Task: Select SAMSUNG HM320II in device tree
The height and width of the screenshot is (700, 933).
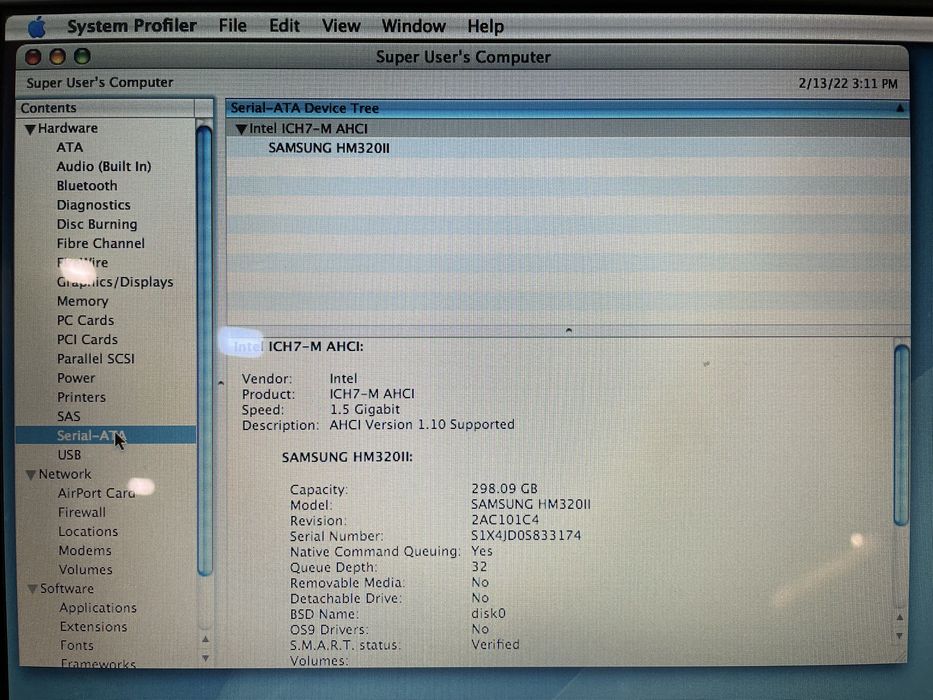Action: click(329, 148)
